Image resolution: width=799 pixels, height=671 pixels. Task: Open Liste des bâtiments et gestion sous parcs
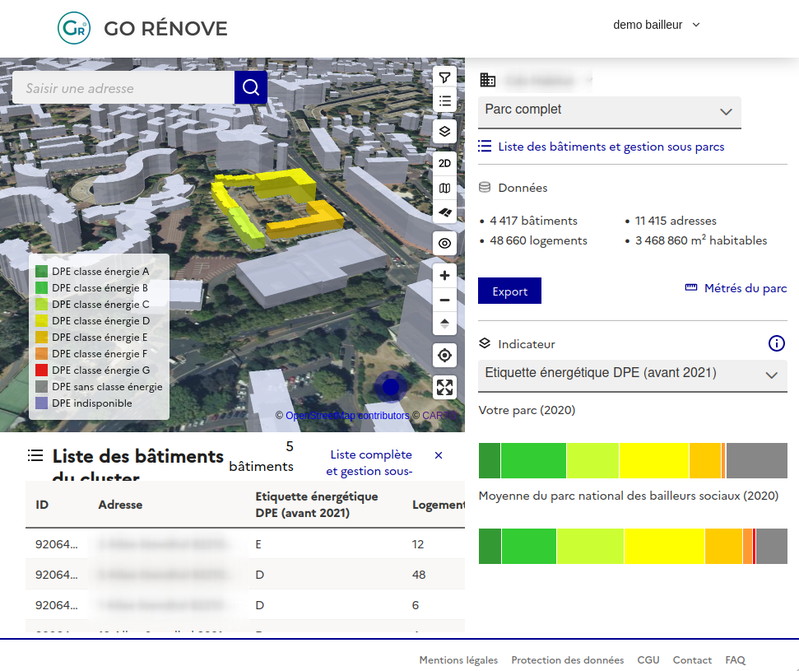(610, 147)
